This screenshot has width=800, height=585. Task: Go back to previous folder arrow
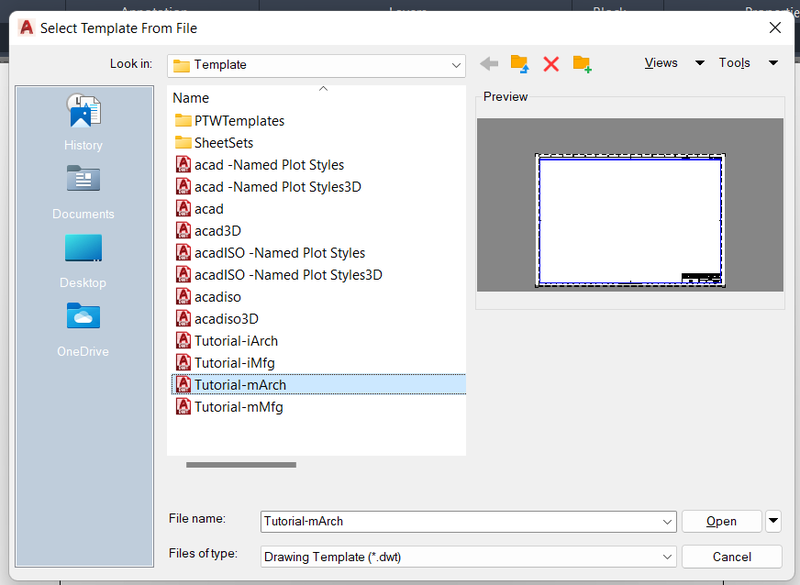coord(489,64)
